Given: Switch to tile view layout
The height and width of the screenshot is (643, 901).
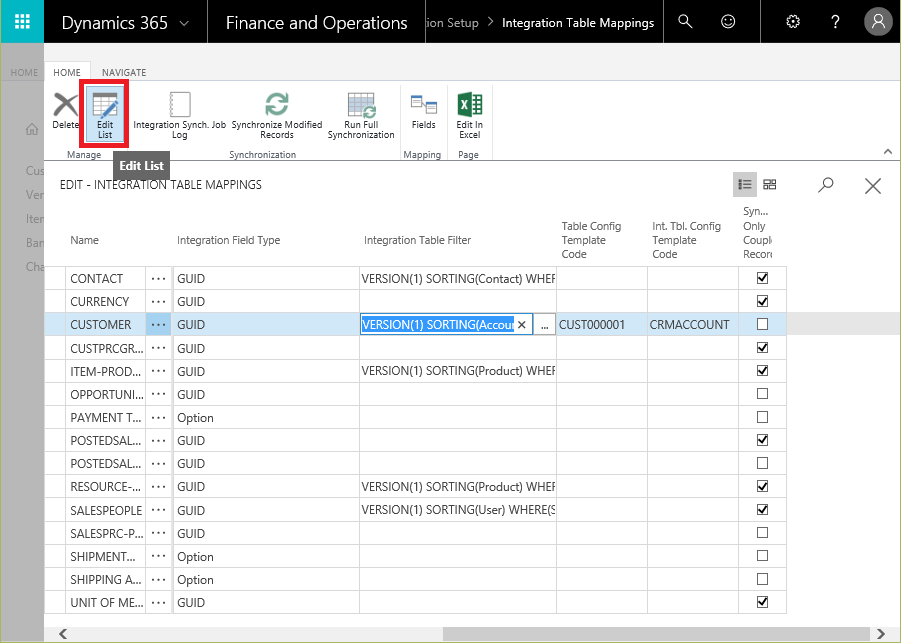Looking at the screenshot, I should pos(769,184).
